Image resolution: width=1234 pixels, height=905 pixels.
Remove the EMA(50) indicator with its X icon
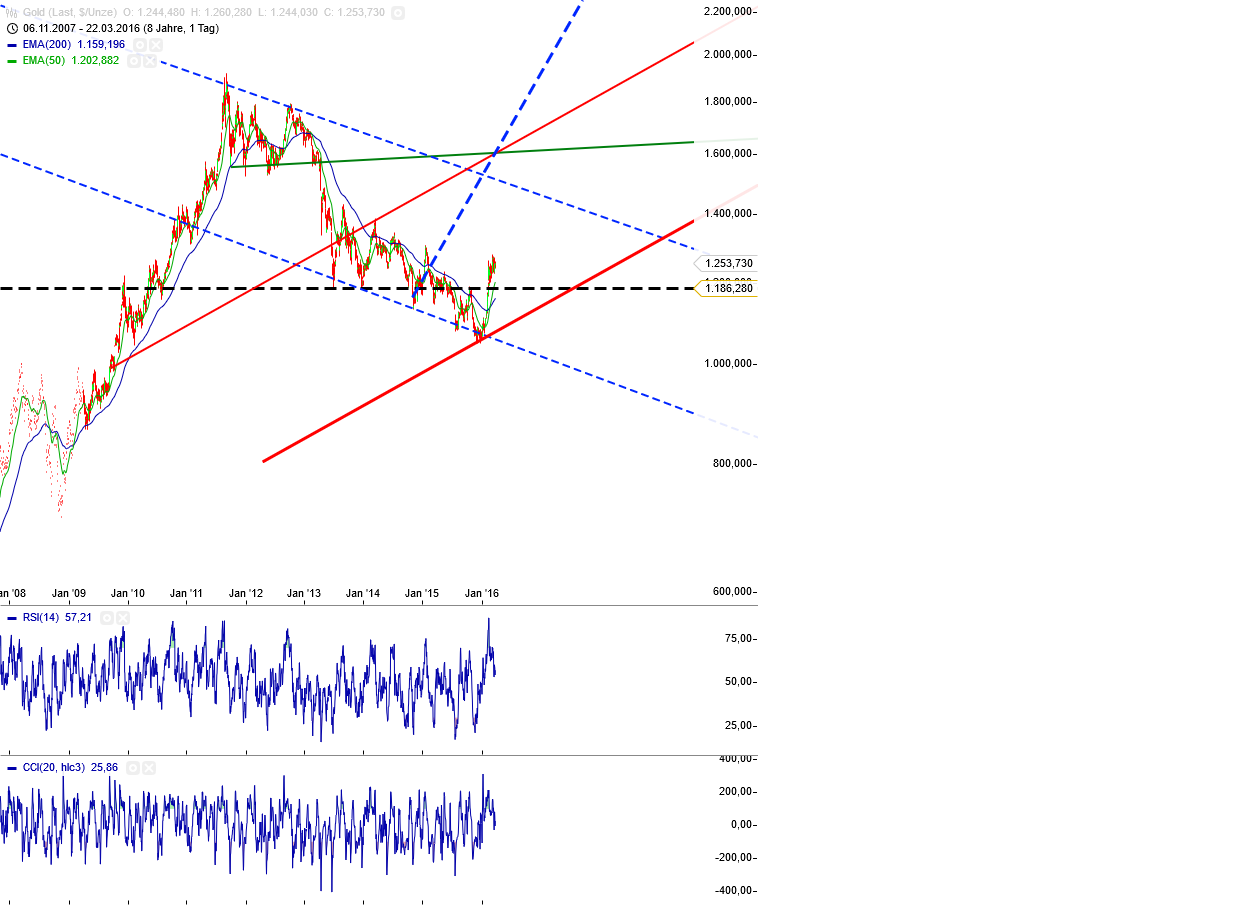(149, 61)
